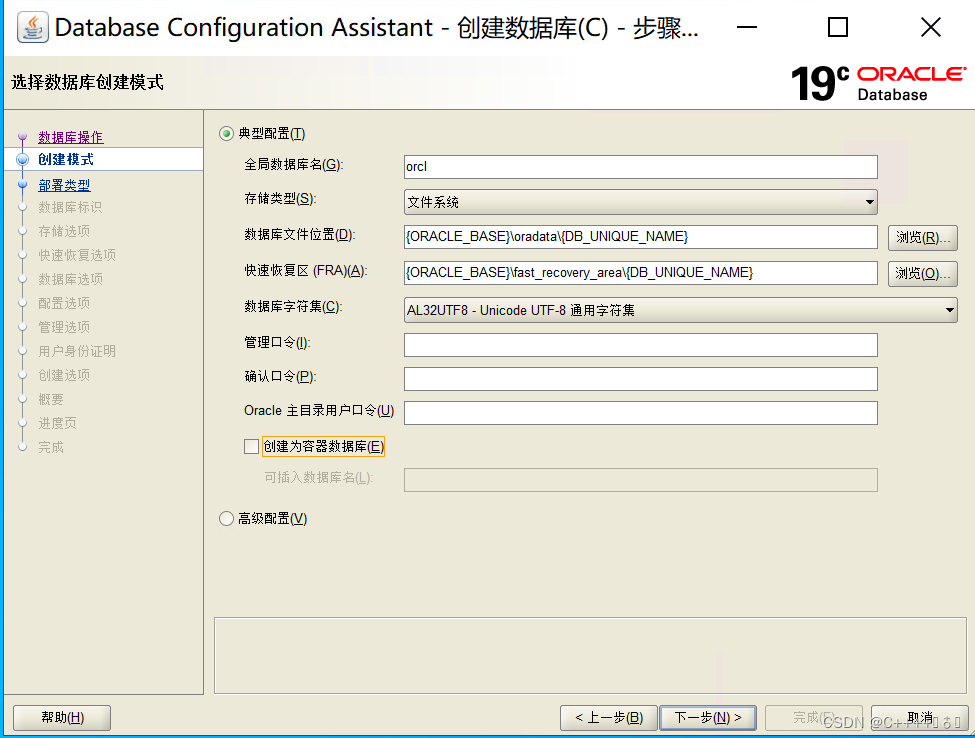Click the 选择数据库创建模式 heading

pos(88,82)
